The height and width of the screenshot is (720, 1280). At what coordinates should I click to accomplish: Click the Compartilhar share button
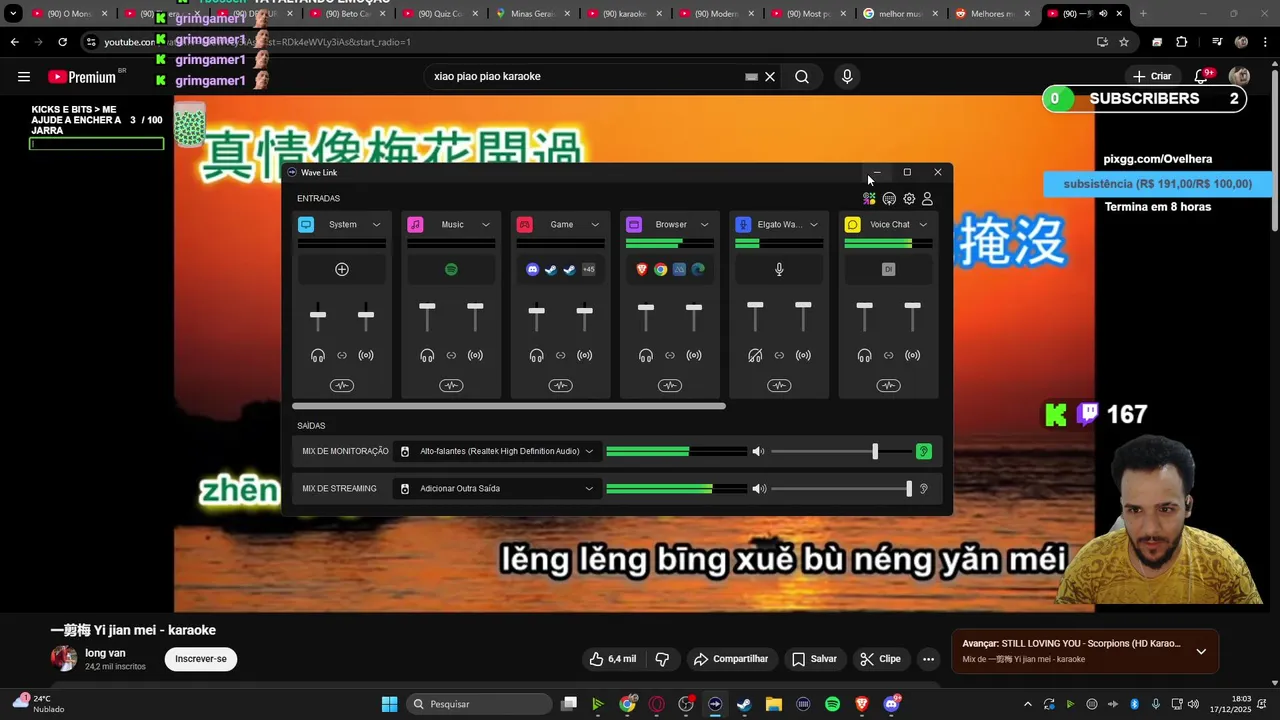pyautogui.click(x=731, y=659)
